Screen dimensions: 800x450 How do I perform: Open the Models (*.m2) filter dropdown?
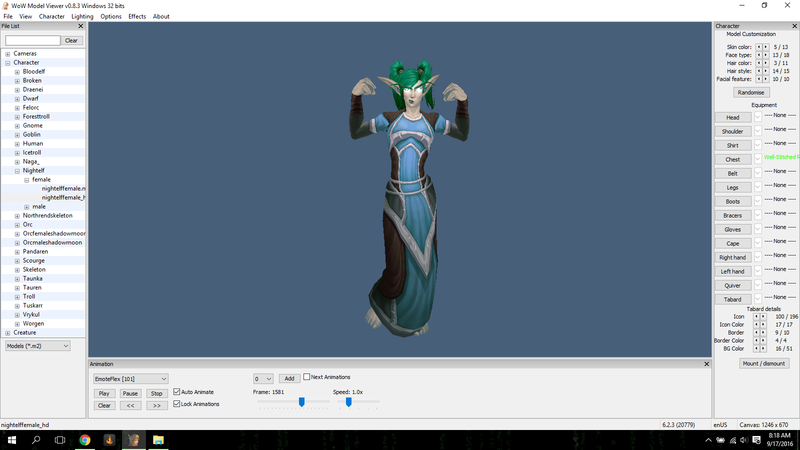click(x=38, y=346)
